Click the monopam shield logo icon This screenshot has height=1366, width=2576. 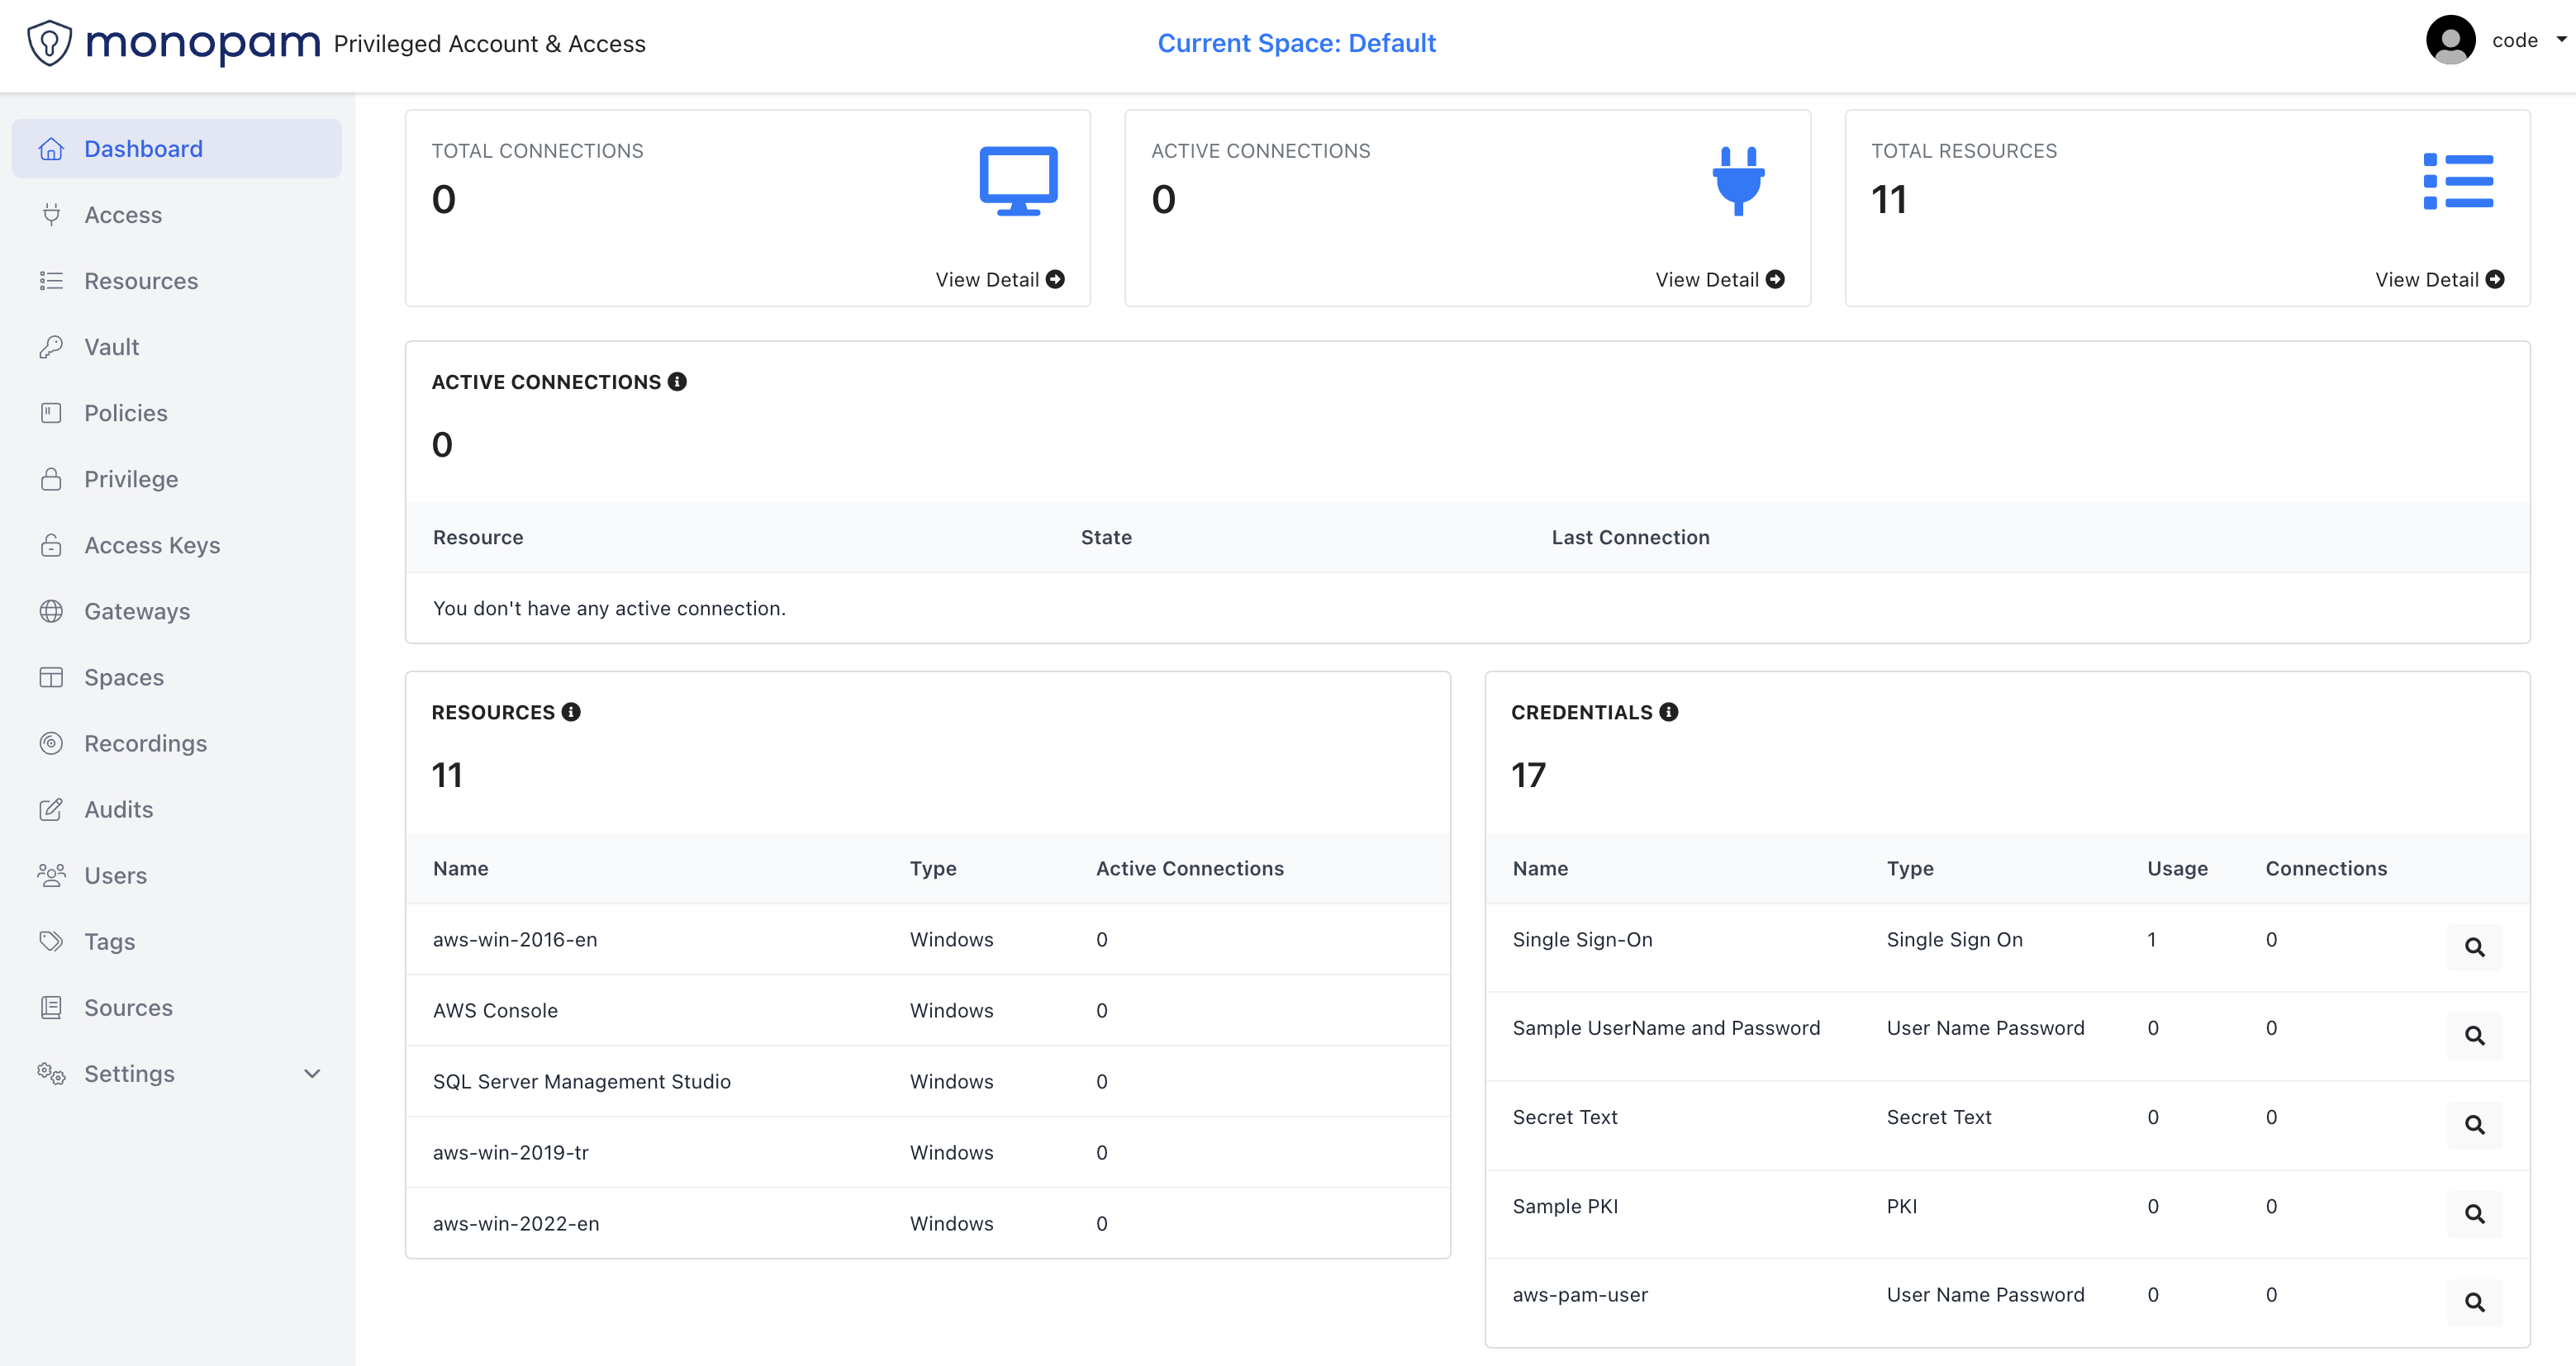49,43
